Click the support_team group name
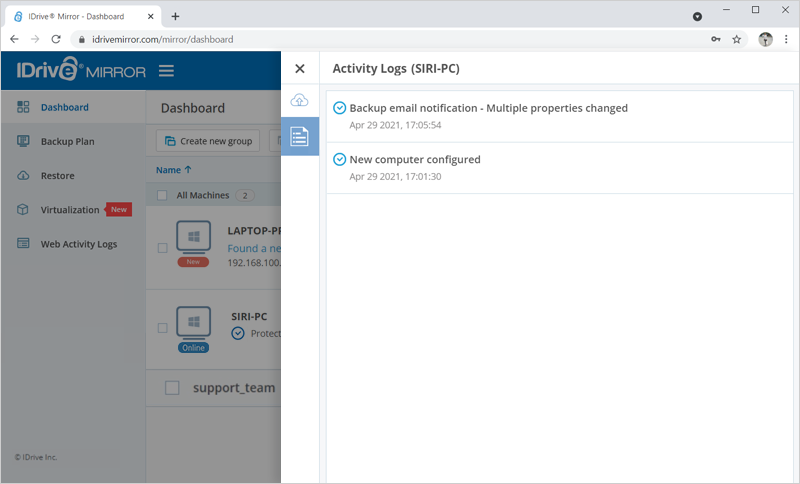800x484 pixels. (x=234, y=388)
